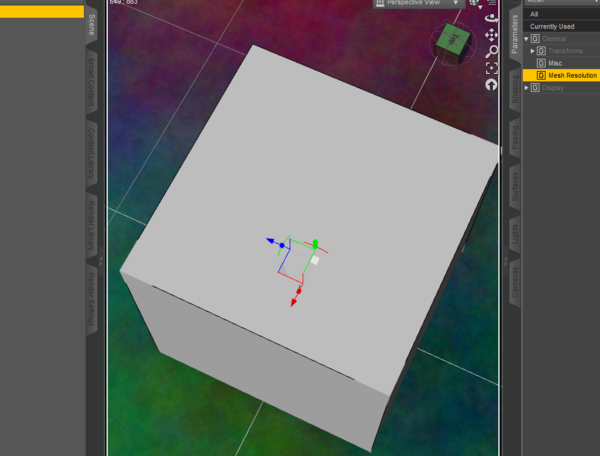
Task: Expand the Display group arrow
Action: [526, 88]
